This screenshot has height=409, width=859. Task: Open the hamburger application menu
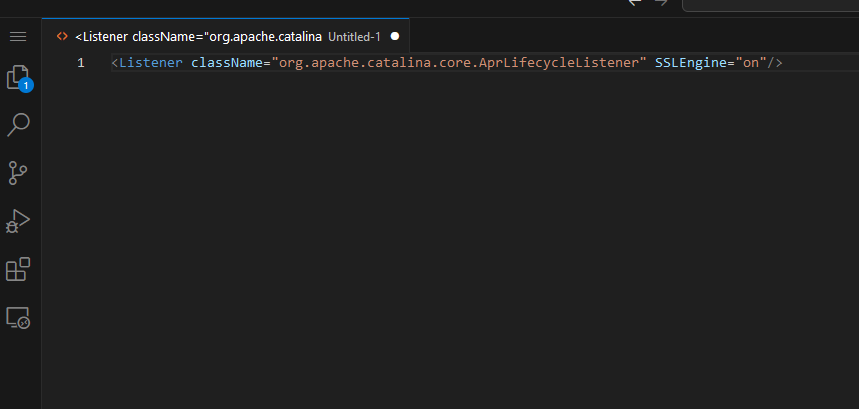coord(18,37)
